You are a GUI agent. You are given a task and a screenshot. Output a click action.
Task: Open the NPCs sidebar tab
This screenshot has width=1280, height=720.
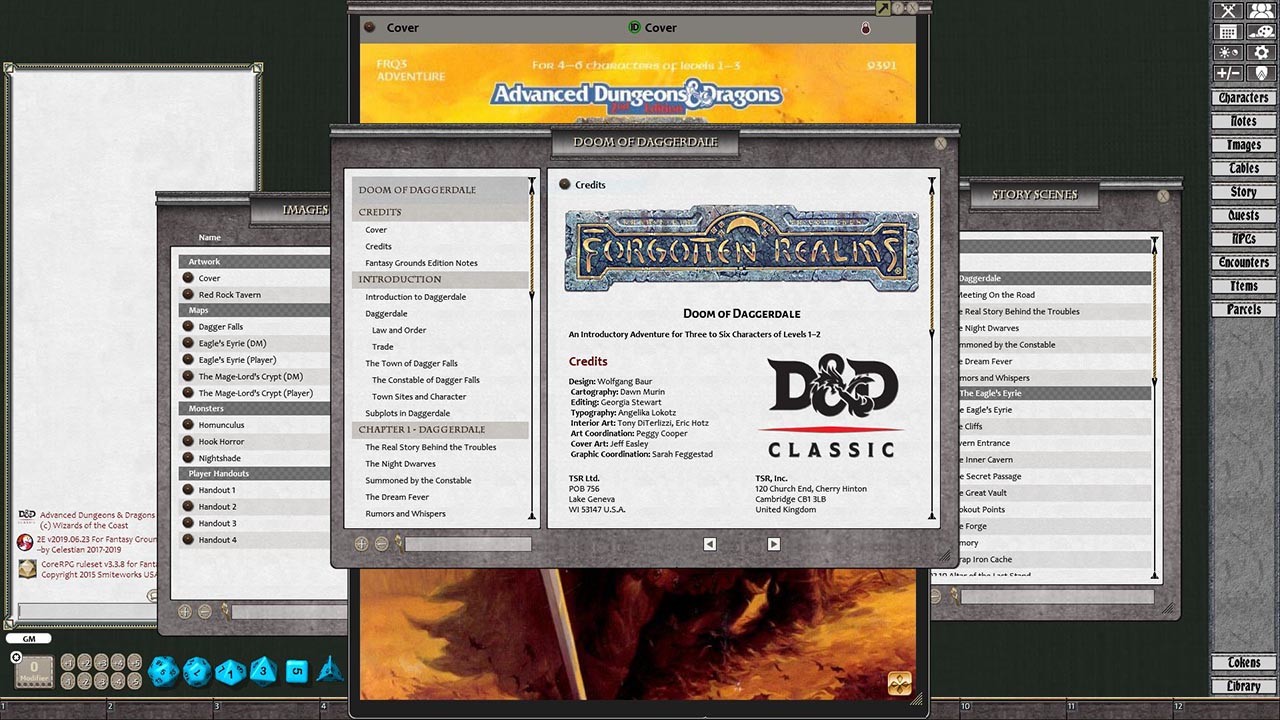[x=1244, y=239]
